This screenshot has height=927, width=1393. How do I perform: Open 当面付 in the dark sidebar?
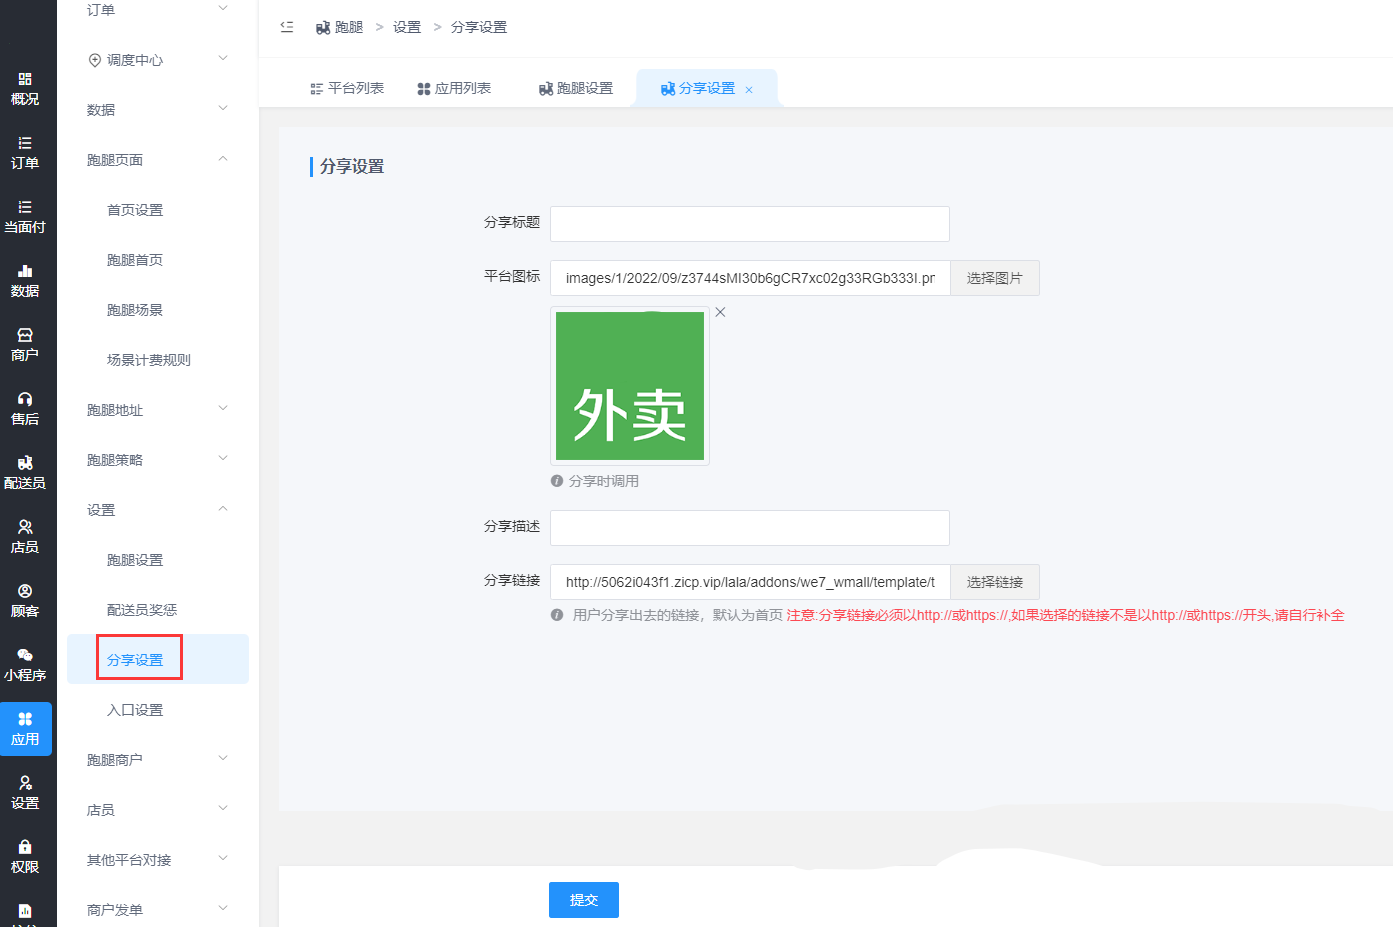tap(25, 217)
